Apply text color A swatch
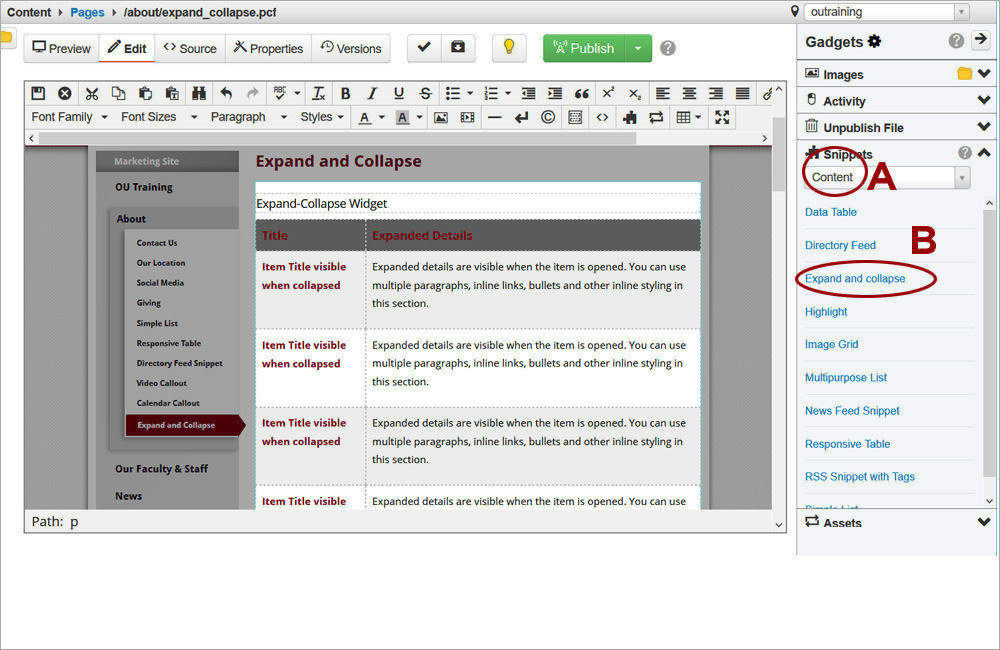The width and height of the screenshot is (1000, 650). [364, 117]
